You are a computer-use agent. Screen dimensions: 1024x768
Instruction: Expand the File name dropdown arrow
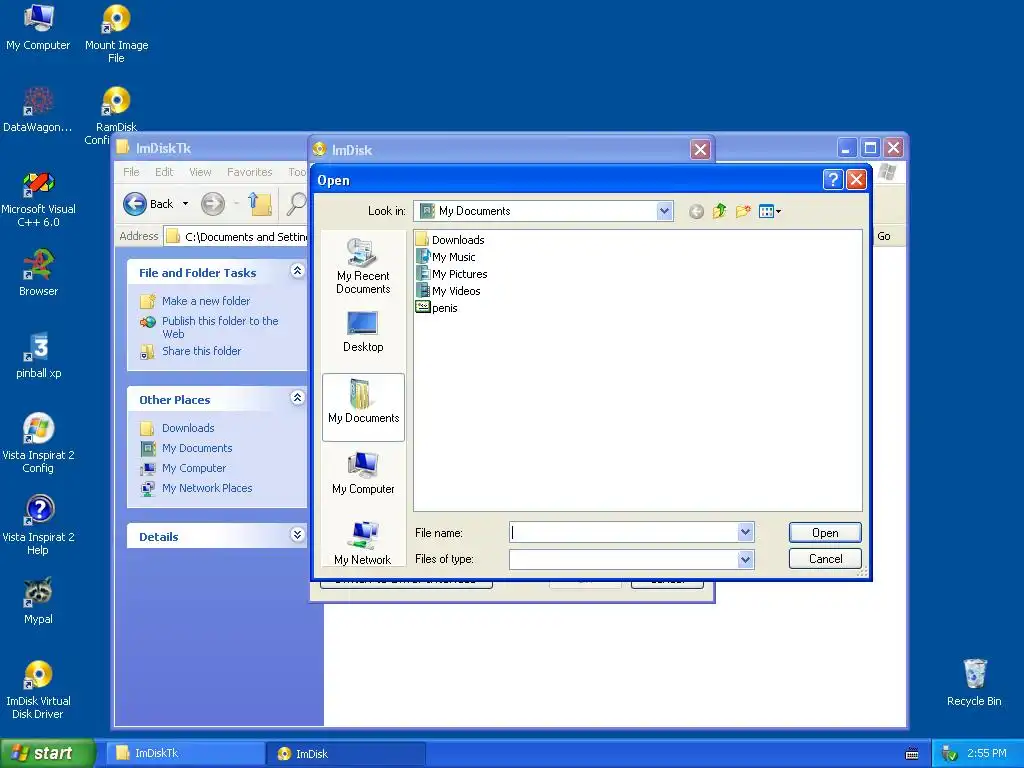pyautogui.click(x=745, y=532)
